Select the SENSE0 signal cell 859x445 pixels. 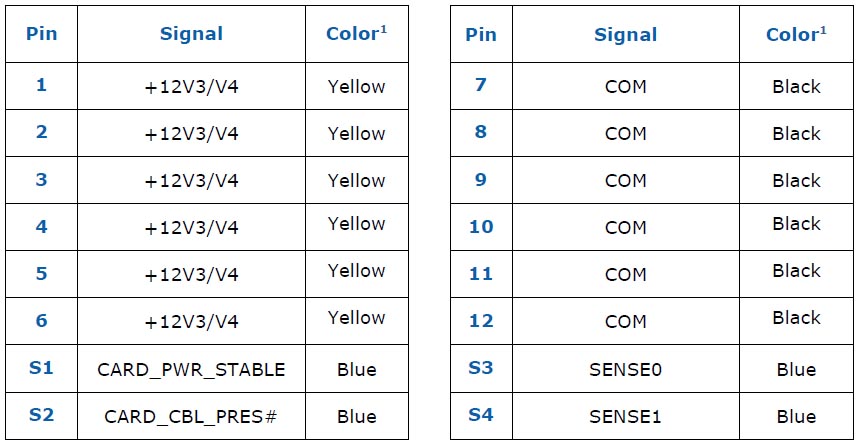point(626,369)
